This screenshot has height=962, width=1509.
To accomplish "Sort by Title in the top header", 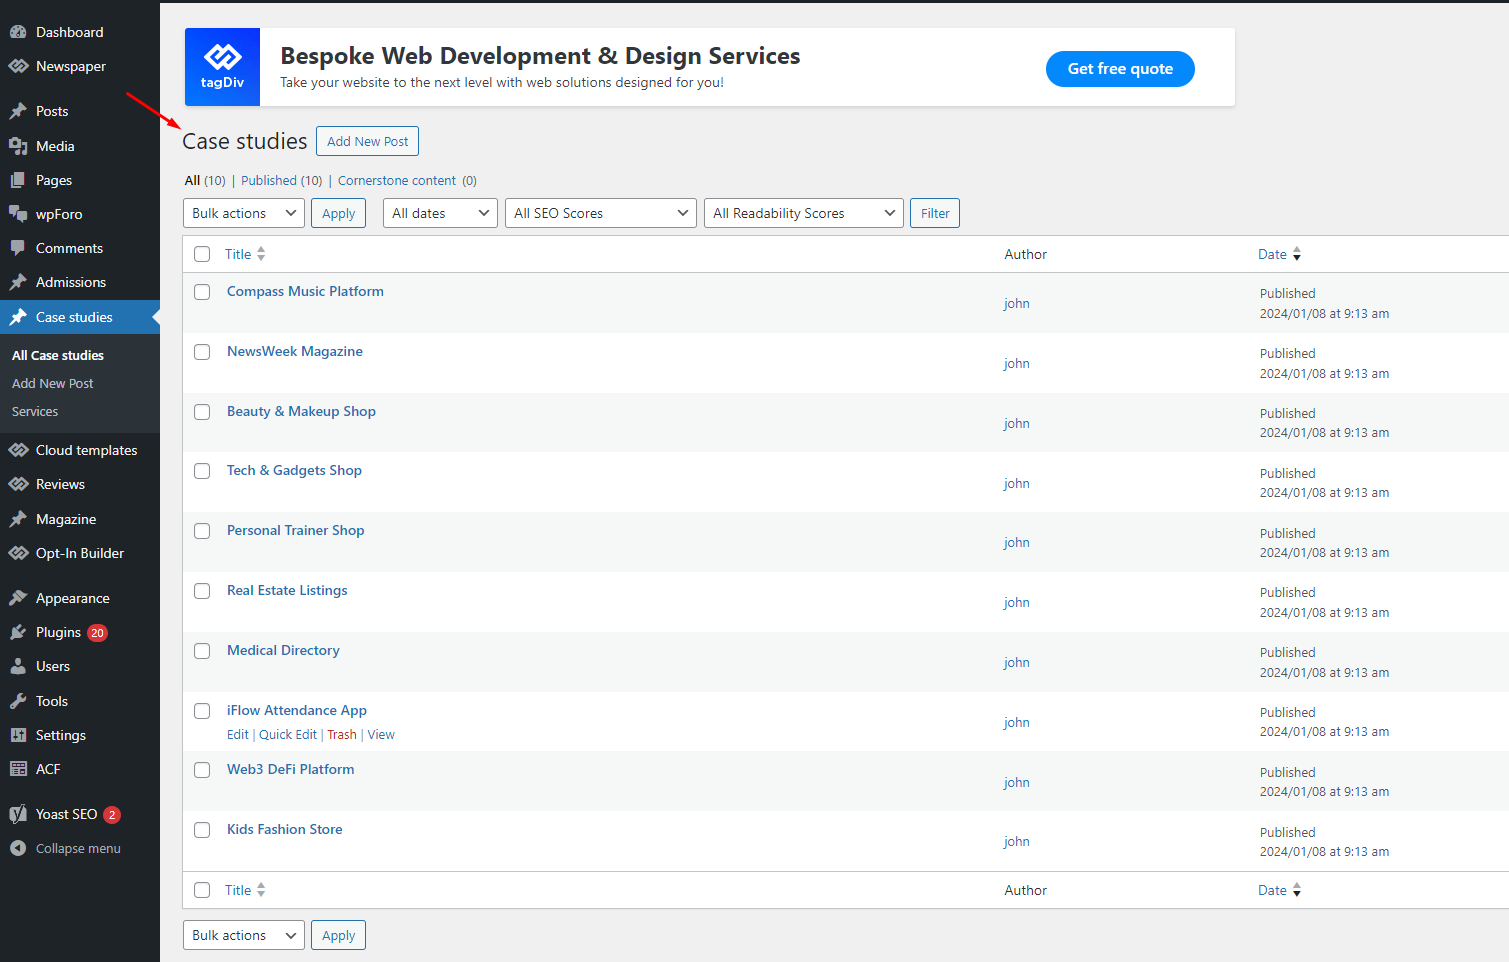I will (x=245, y=254).
